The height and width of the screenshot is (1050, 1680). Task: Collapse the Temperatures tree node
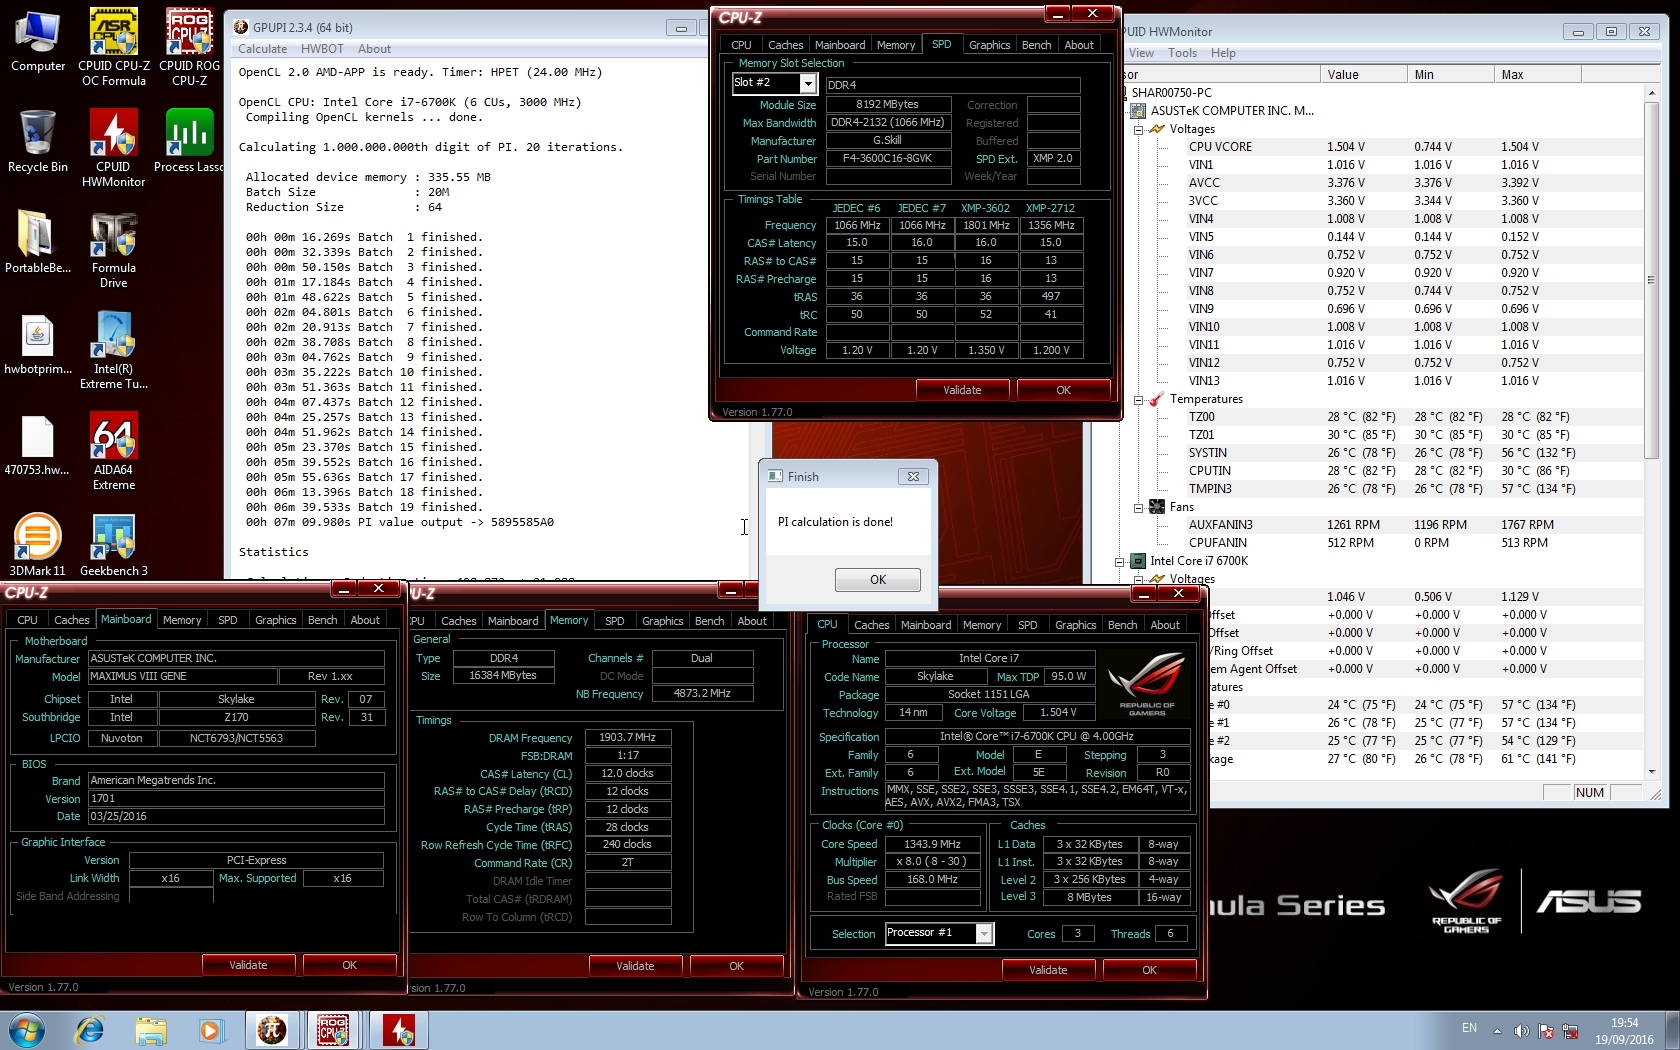tap(1138, 399)
